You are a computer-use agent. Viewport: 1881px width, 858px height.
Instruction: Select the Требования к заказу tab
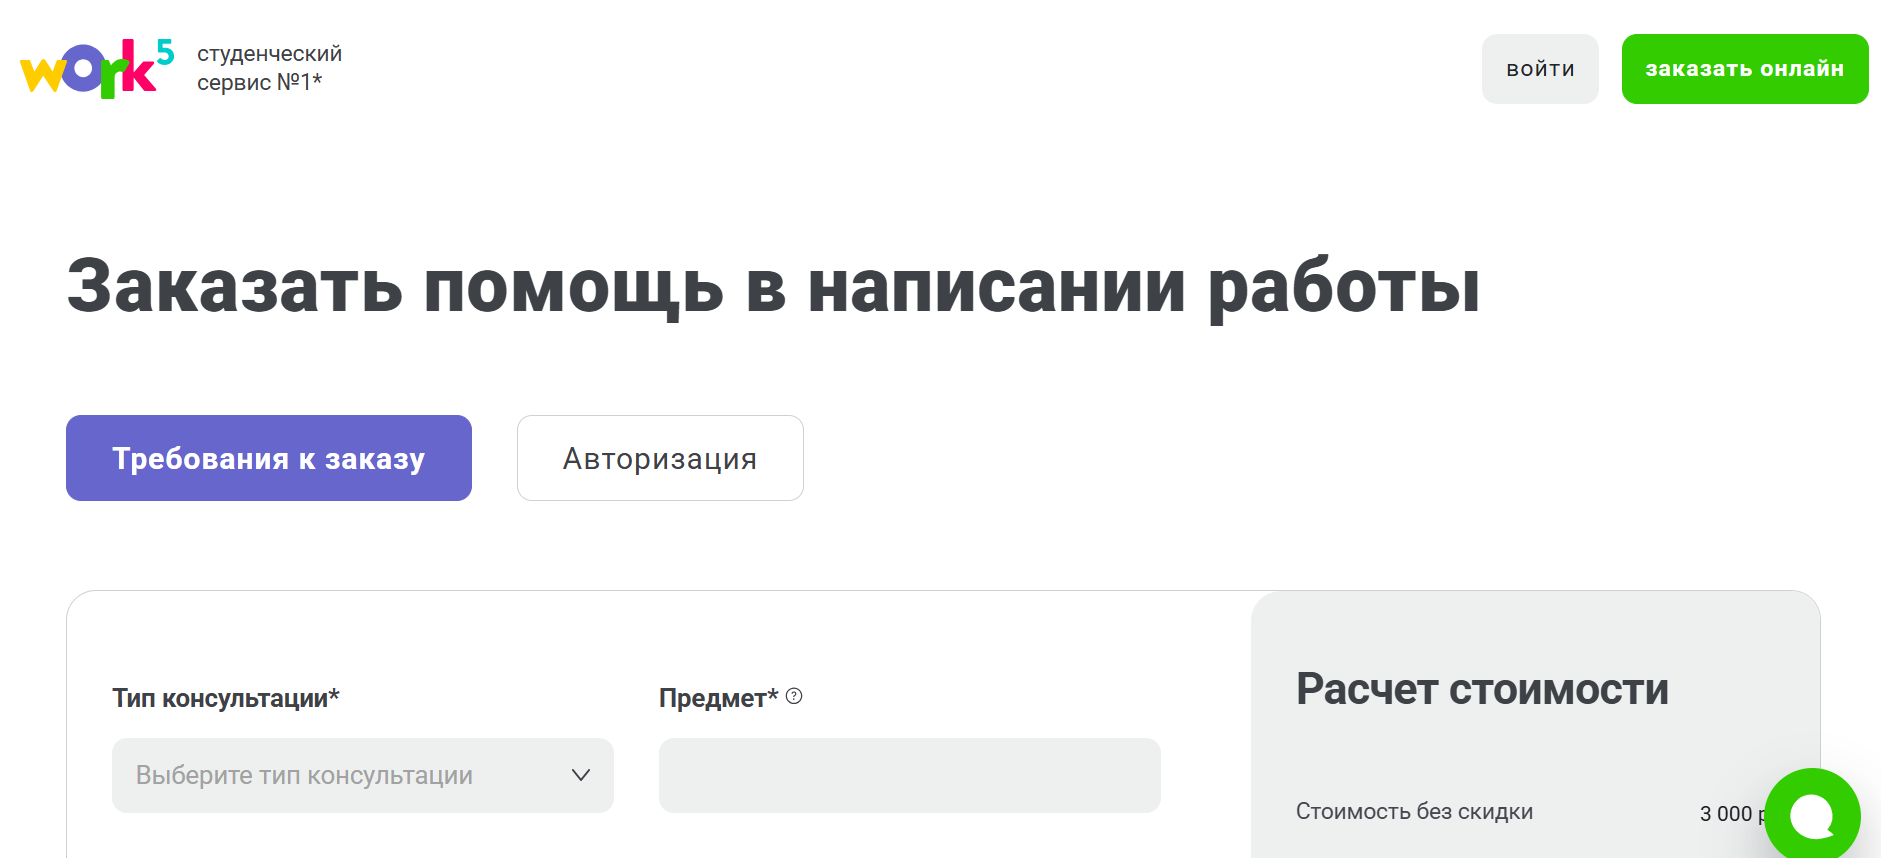[x=268, y=458]
